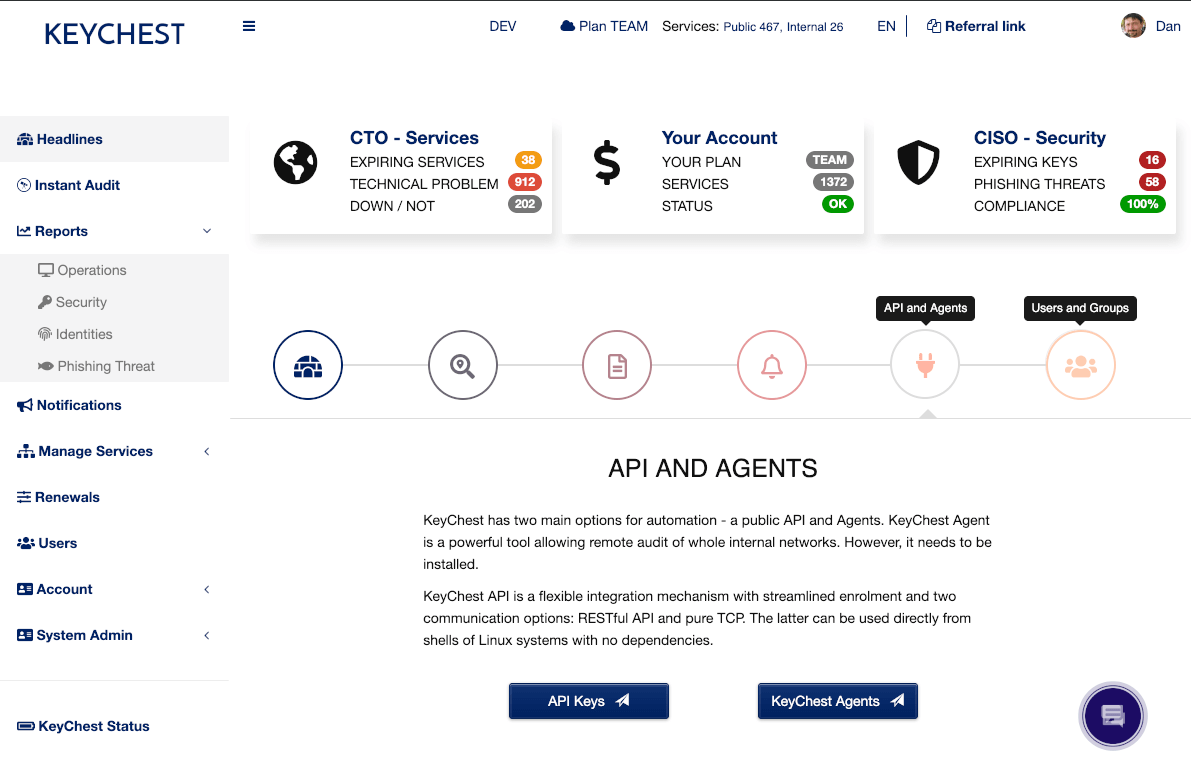Expand the Account sidebar section
The width and height of the screenshot is (1191, 759).
[x=114, y=590]
